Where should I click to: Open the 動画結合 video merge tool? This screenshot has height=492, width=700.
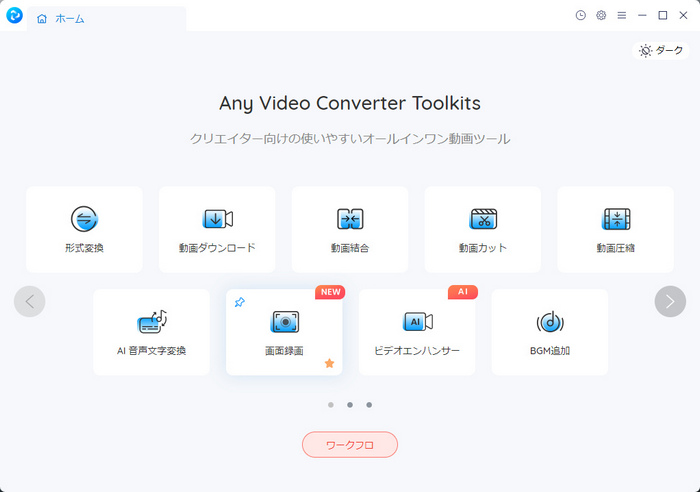(350, 229)
